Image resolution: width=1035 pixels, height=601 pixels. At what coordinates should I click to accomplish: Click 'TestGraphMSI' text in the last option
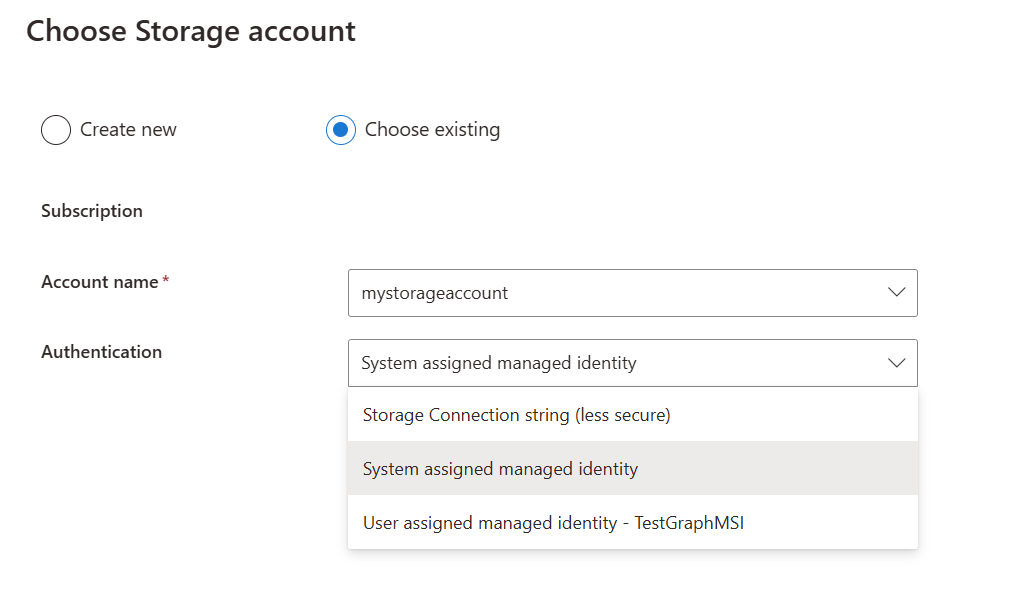689,523
